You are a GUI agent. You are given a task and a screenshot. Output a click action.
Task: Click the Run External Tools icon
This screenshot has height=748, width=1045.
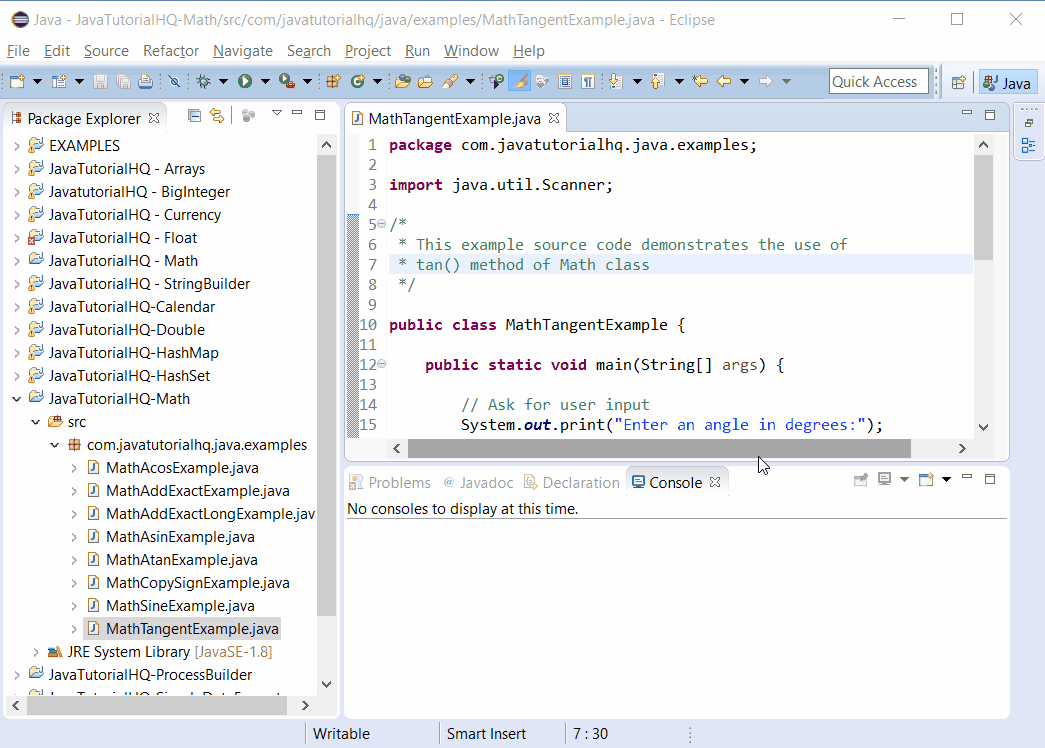287,81
